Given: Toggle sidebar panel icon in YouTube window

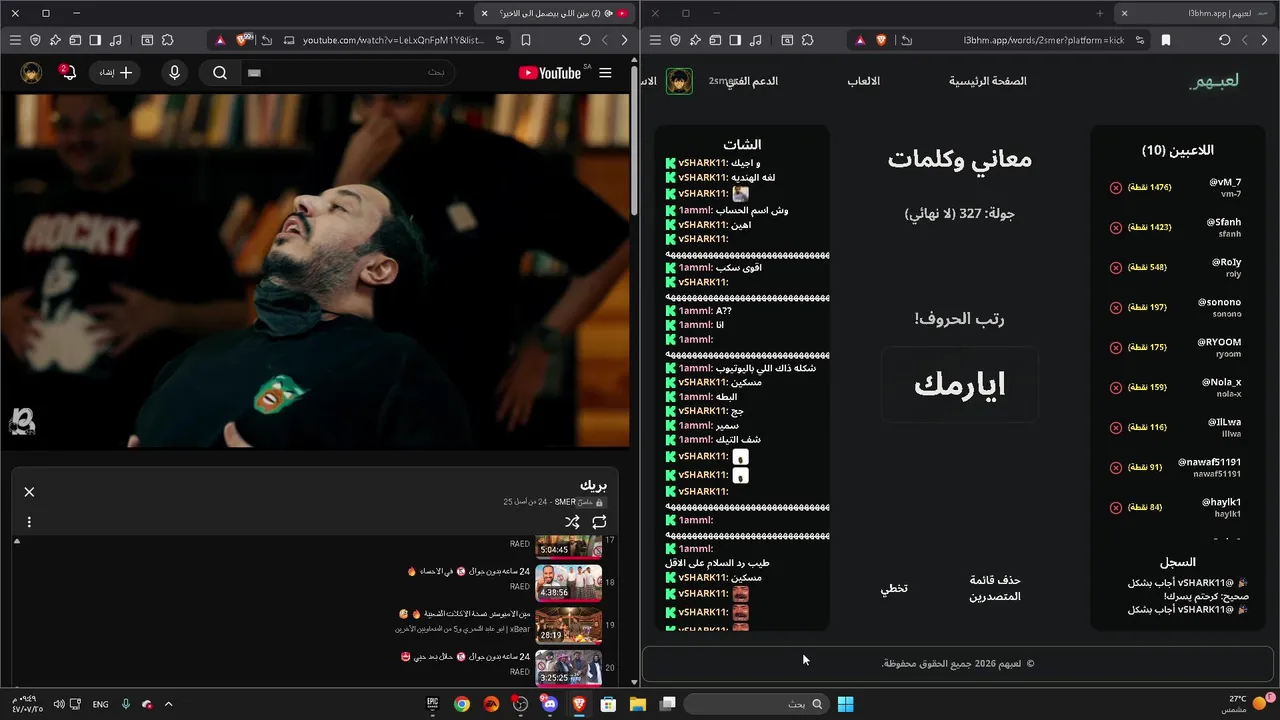Looking at the screenshot, I should click(95, 40).
